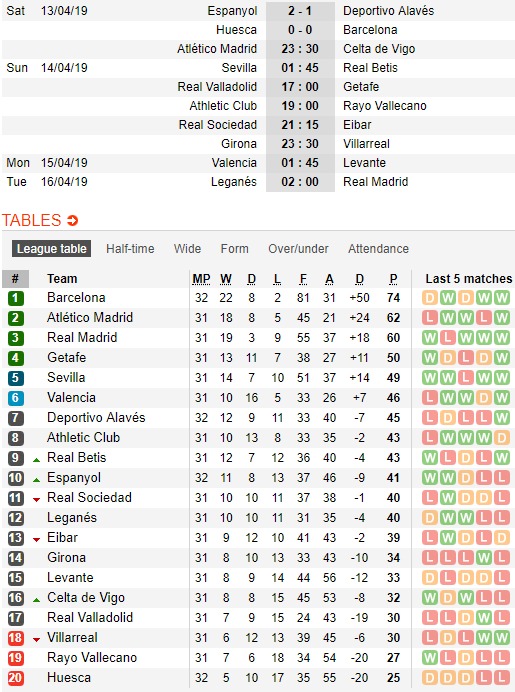Select the League table tab
Screen dimensions: 515x692
click(52, 248)
